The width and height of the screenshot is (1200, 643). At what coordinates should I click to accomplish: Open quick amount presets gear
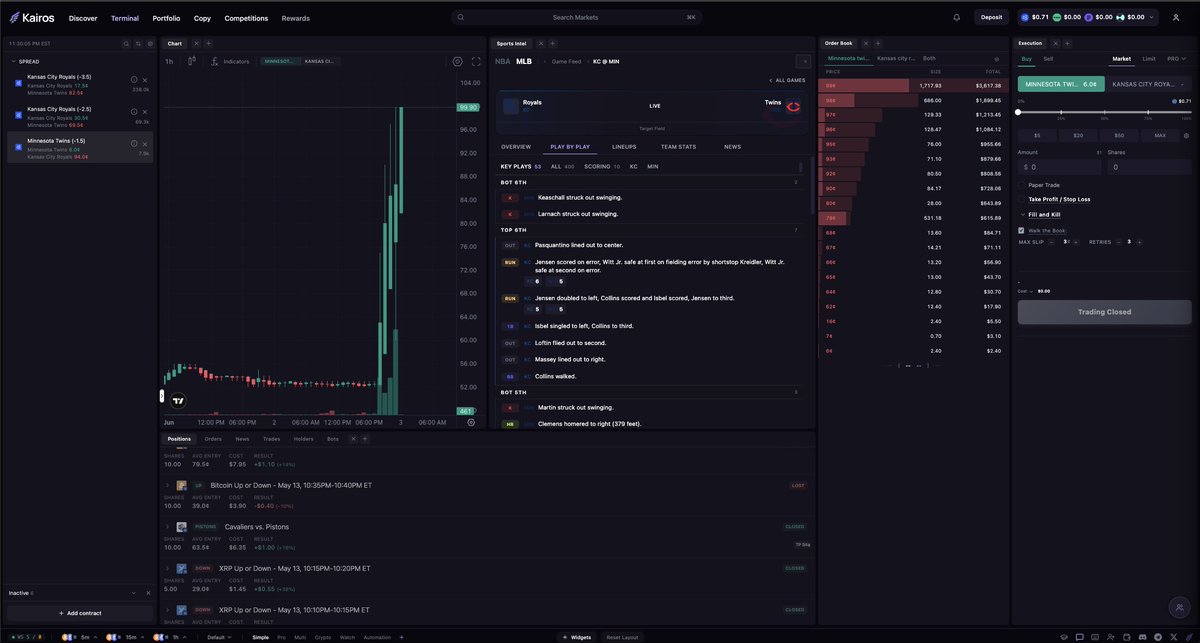[1186, 135]
